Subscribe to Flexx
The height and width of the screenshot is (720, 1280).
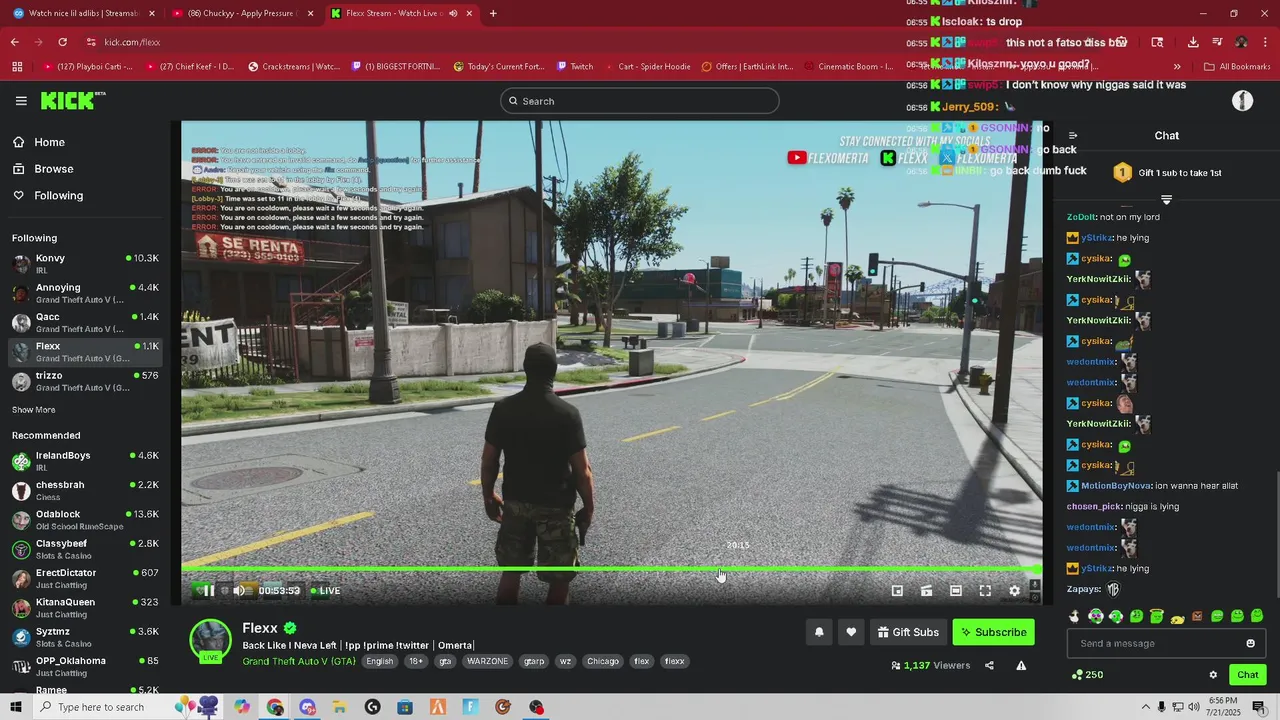(x=993, y=632)
